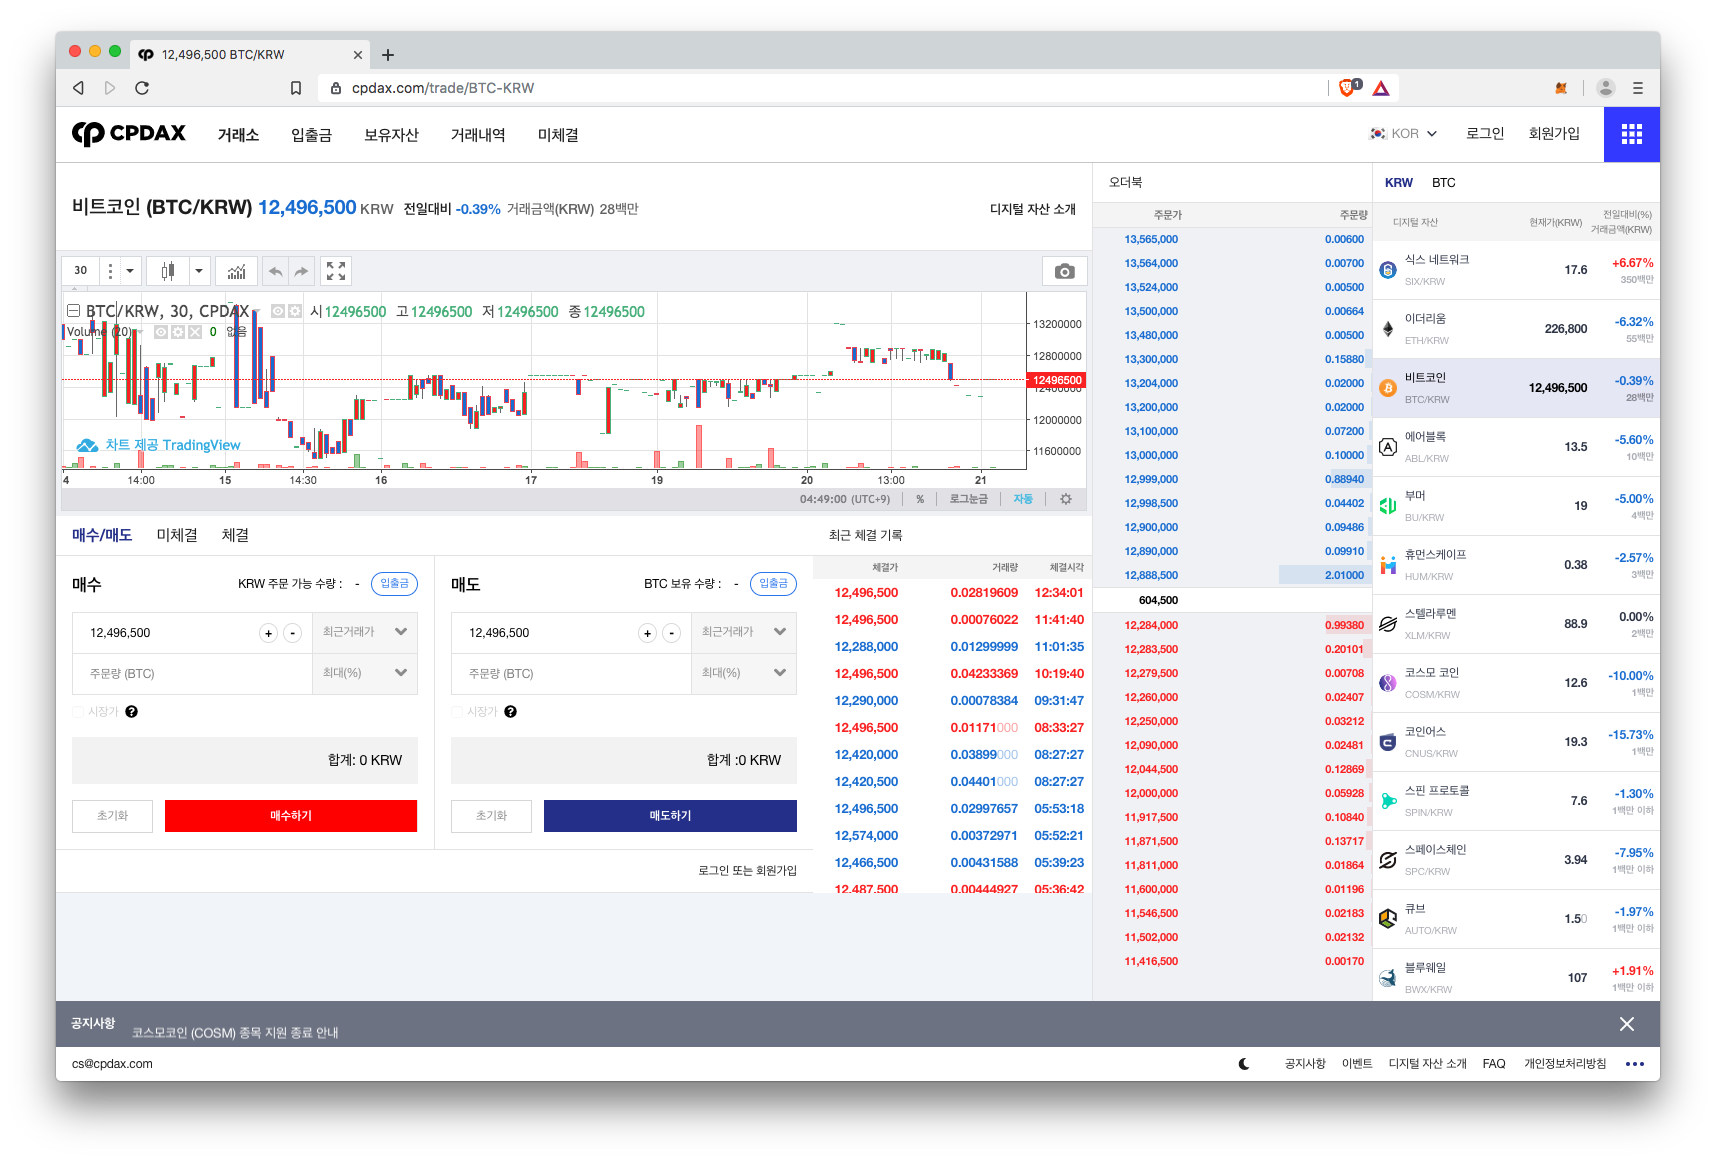
Task: Open chart indicators icon
Action: coord(236,271)
